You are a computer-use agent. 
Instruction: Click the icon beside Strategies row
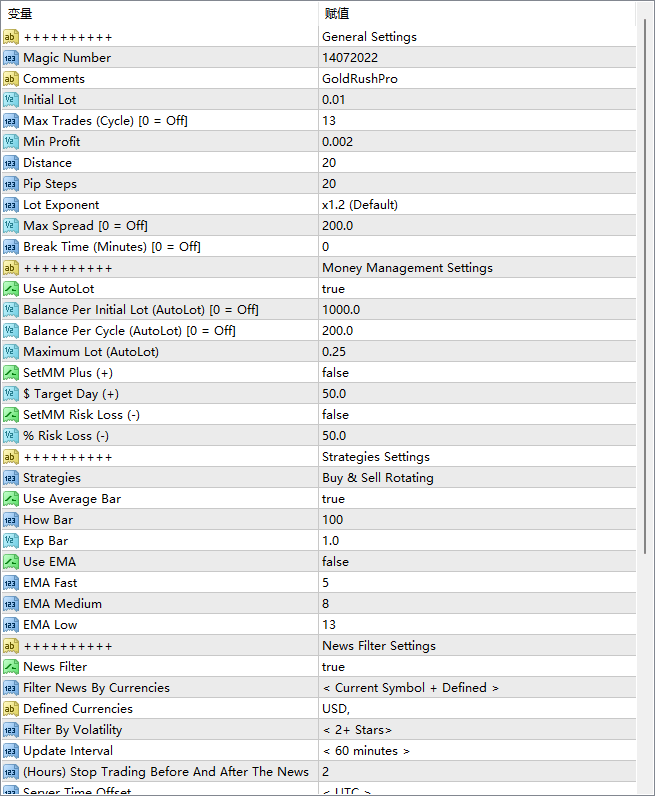point(11,478)
